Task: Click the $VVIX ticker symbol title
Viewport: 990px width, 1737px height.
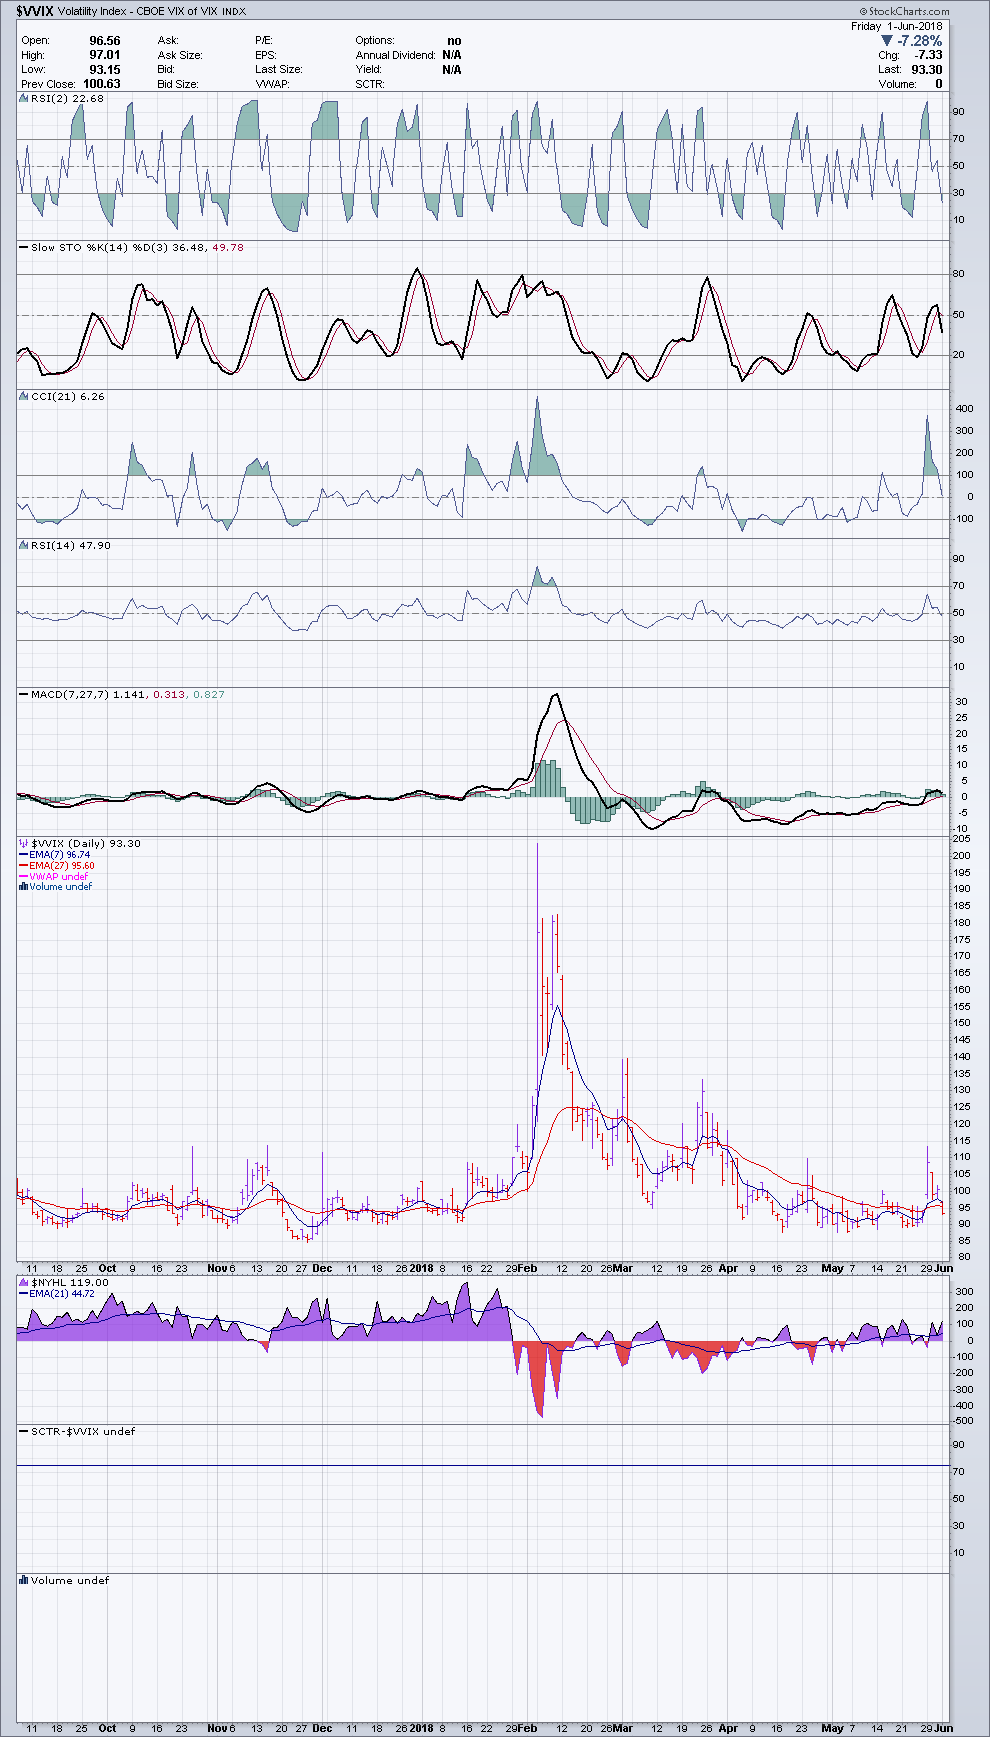Action: pyautogui.click(x=35, y=12)
